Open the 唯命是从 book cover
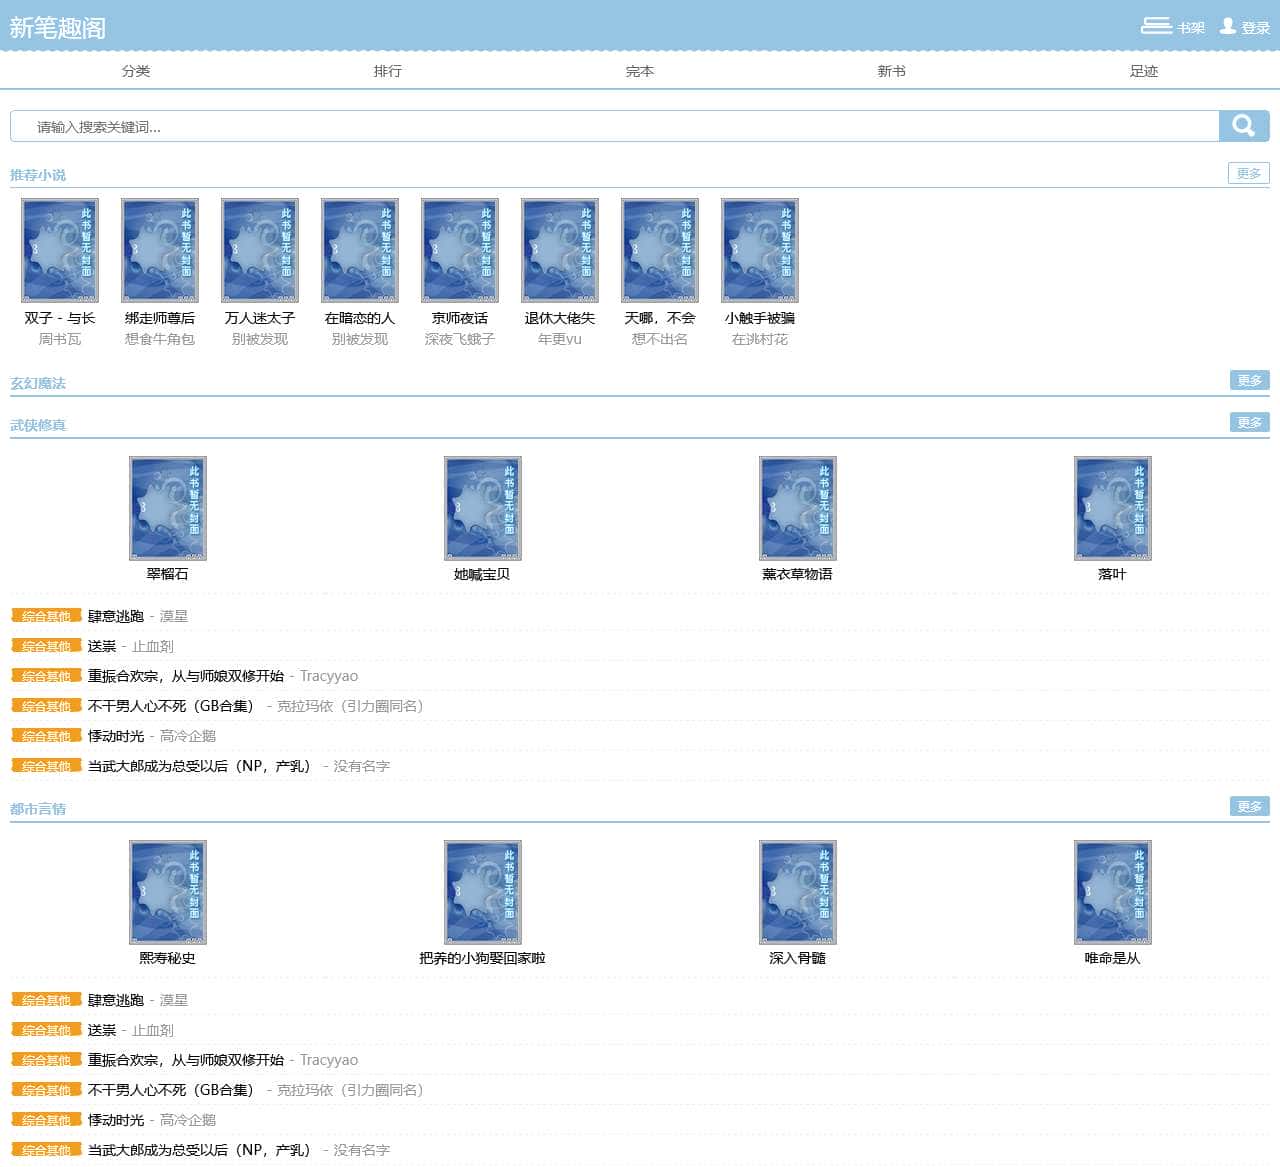The image size is (1280, 1167). point(1112,892)
